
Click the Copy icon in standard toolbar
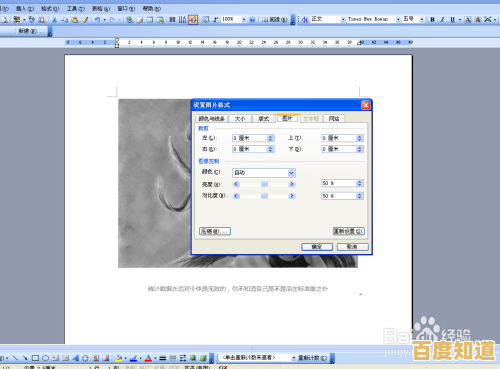[64, 20]
